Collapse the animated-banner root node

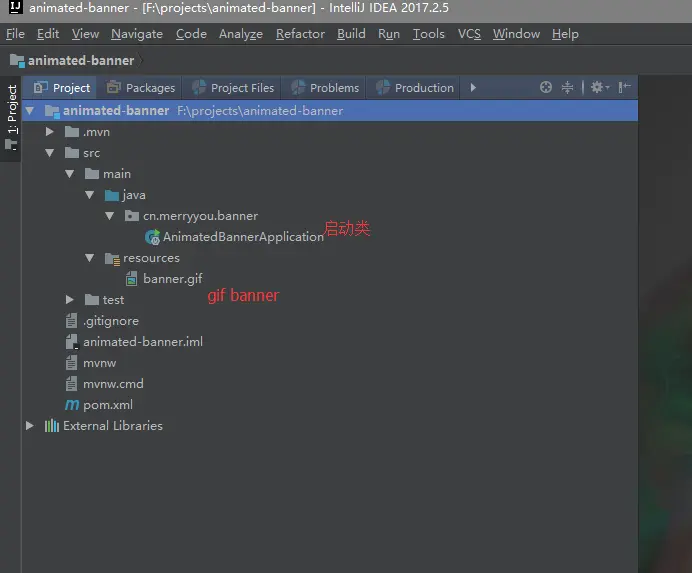[30, 110]
